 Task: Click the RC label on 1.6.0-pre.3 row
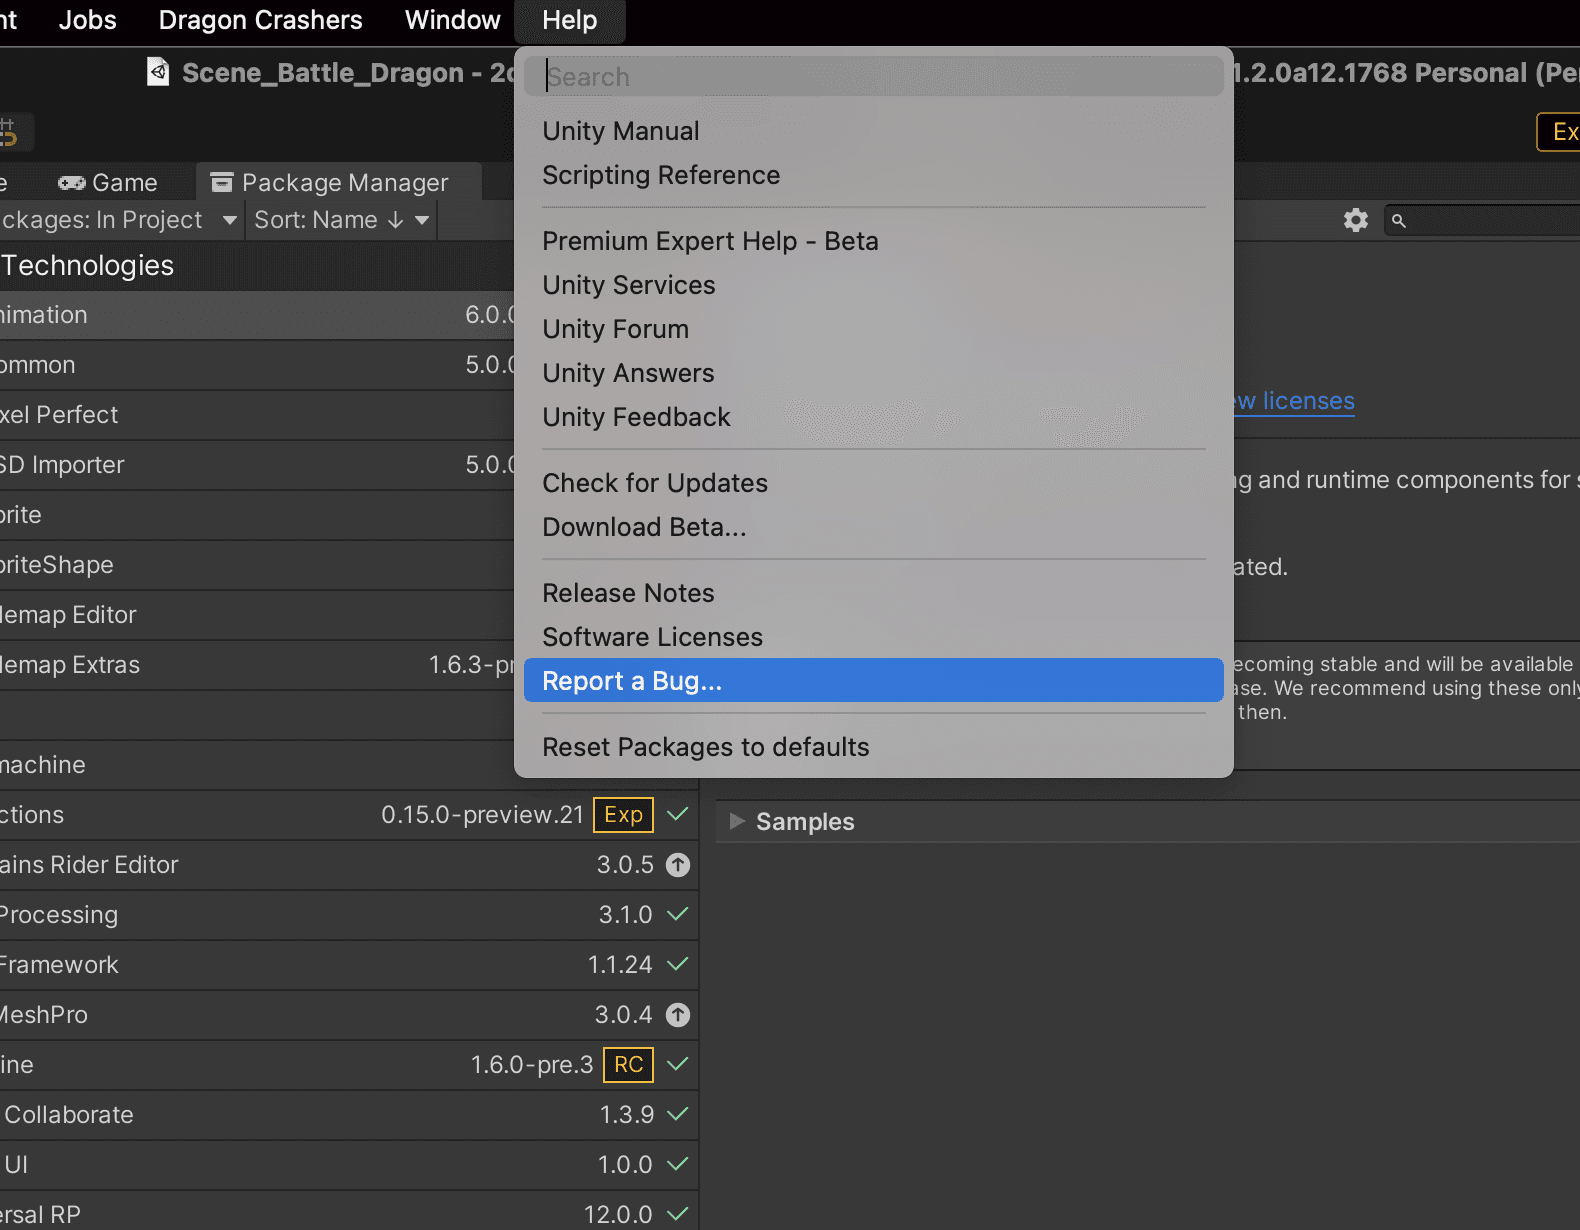[629, 1065]
